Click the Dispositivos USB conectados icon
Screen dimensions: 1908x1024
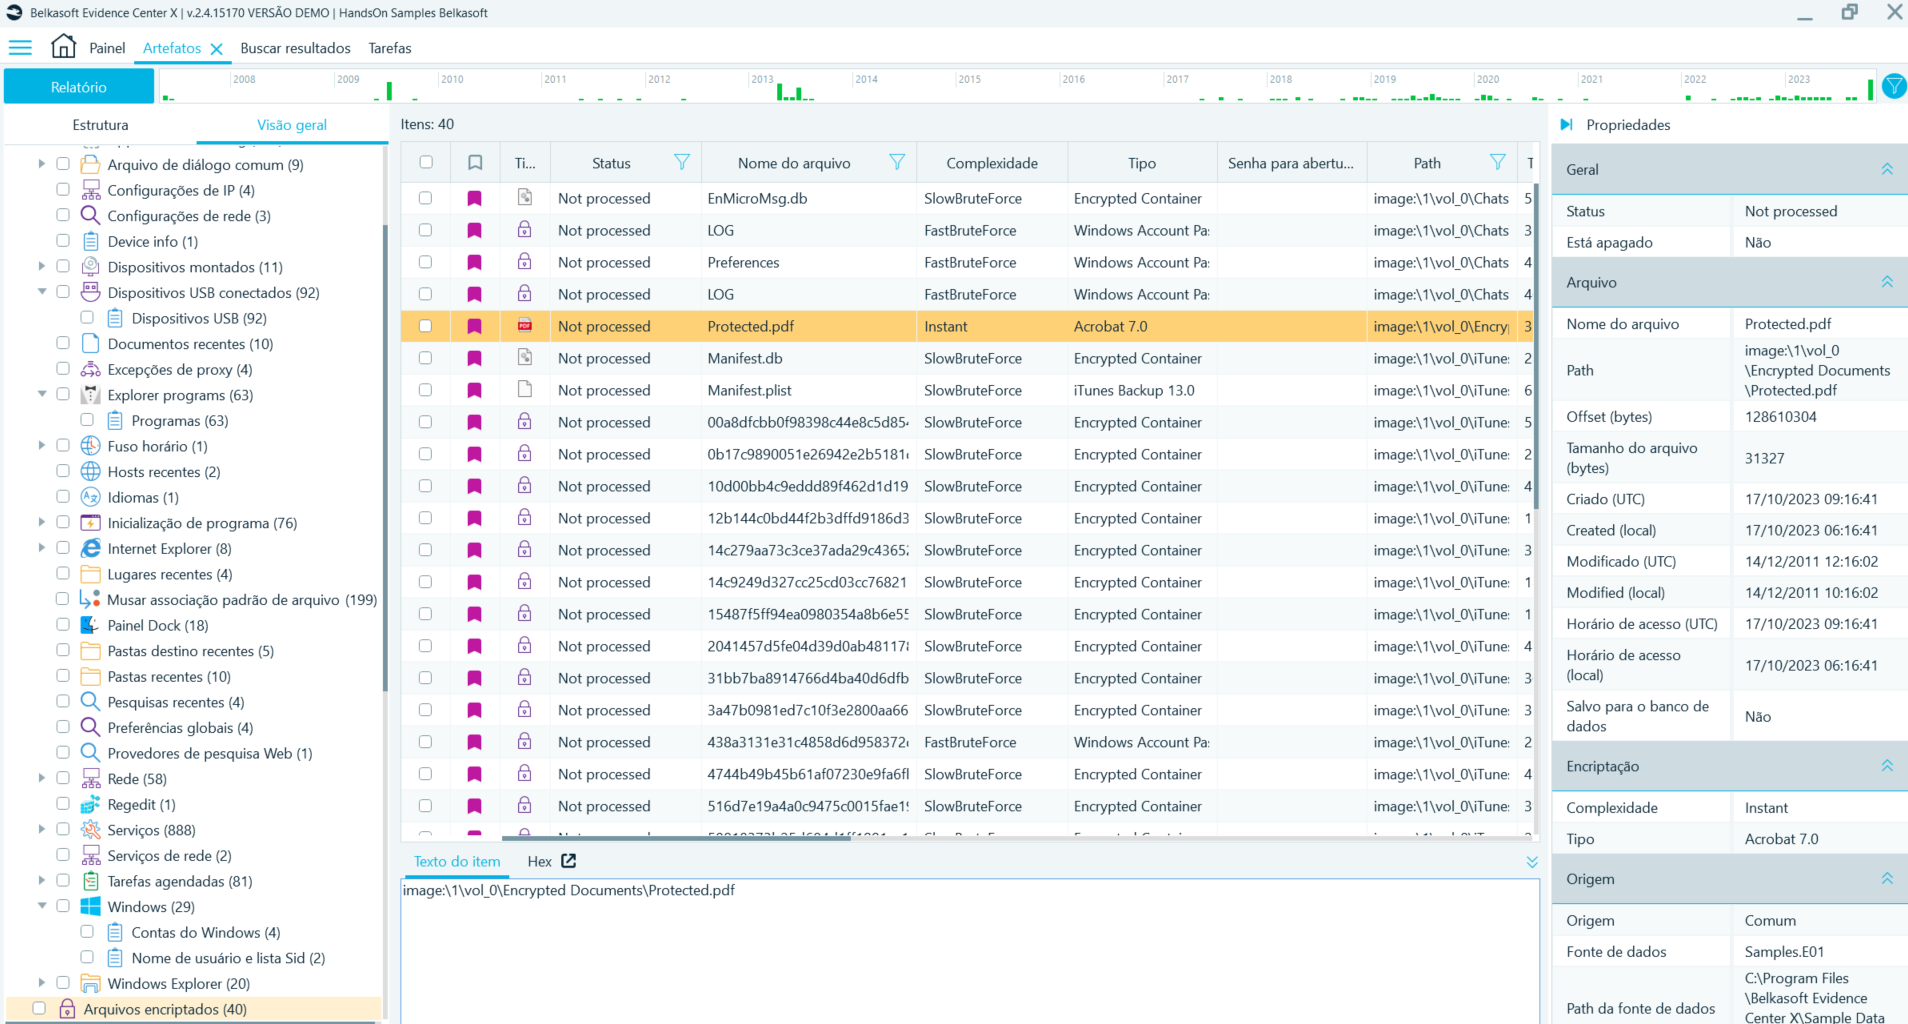[90, 292]
